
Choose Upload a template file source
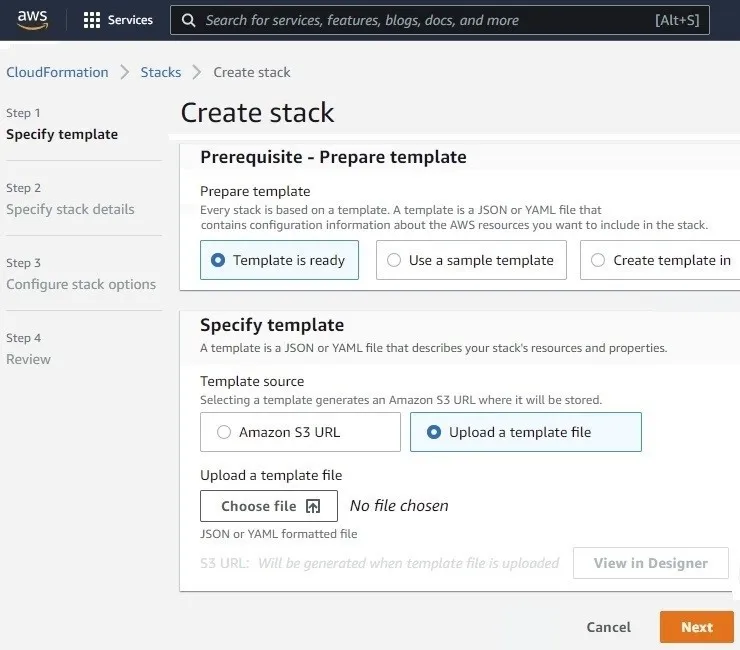coord(526,432)
